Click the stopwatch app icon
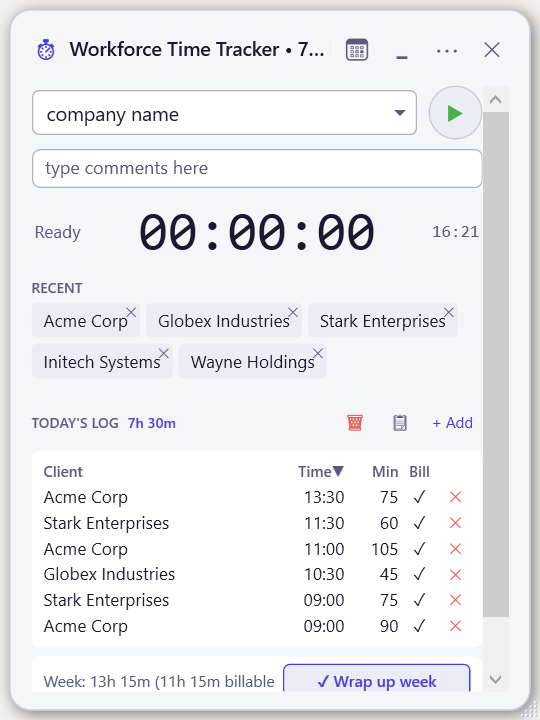540x720 pixels. pyautogui.click(x=46, y=50)
